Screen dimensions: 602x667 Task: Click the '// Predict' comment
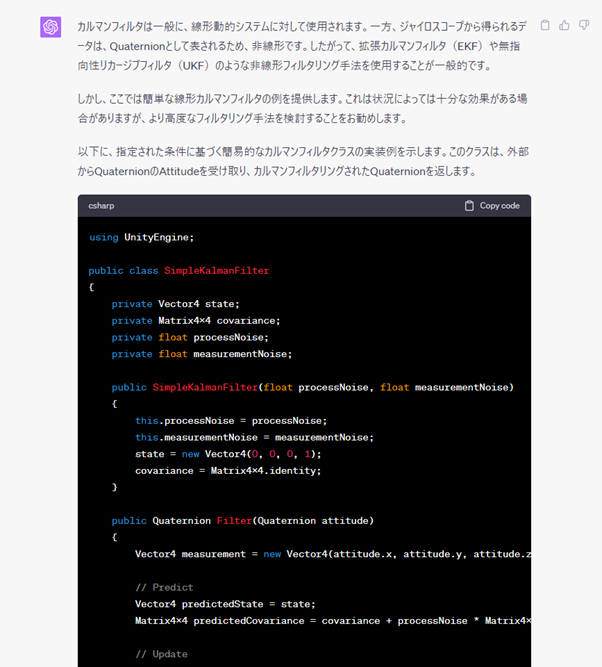click(164, 587)
